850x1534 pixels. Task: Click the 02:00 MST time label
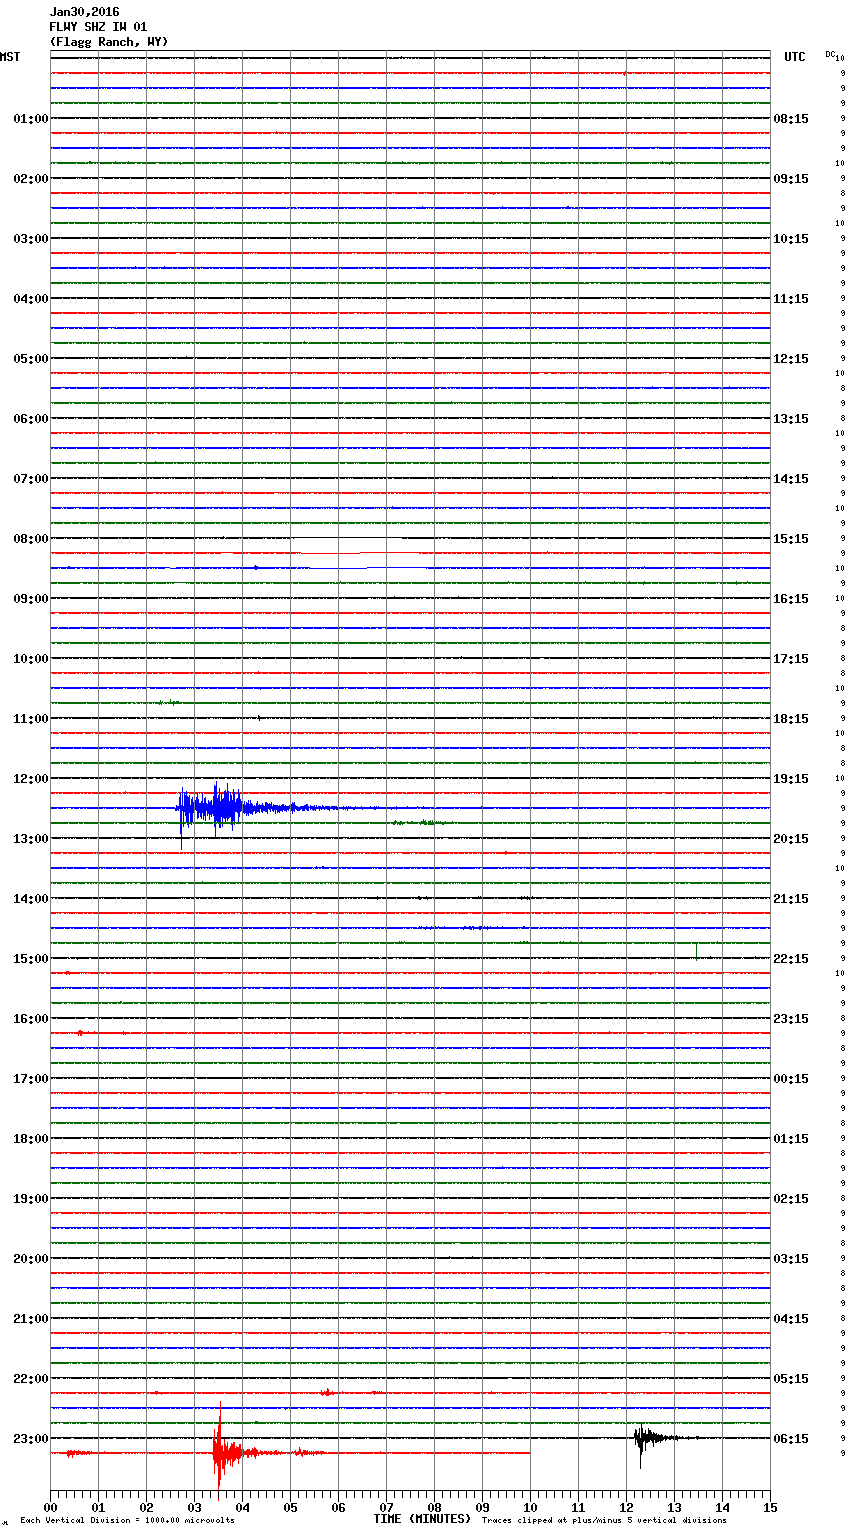pyautogui.click(x=31, y=179)
